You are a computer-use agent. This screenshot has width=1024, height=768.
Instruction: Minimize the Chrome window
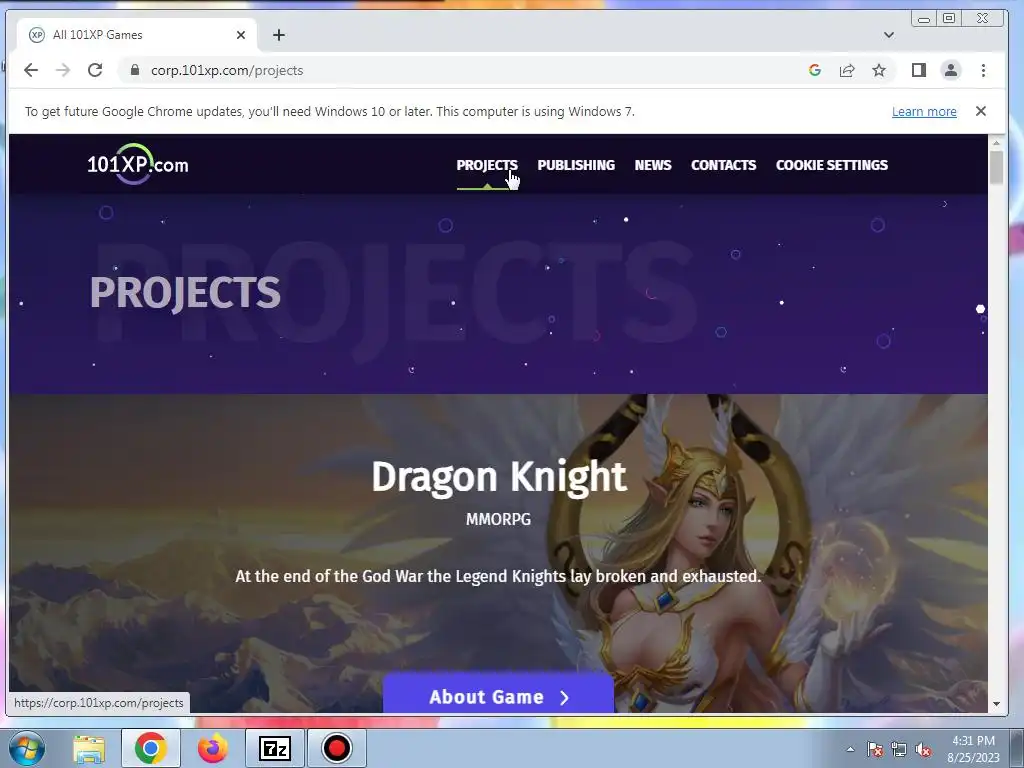pos(923,19)
